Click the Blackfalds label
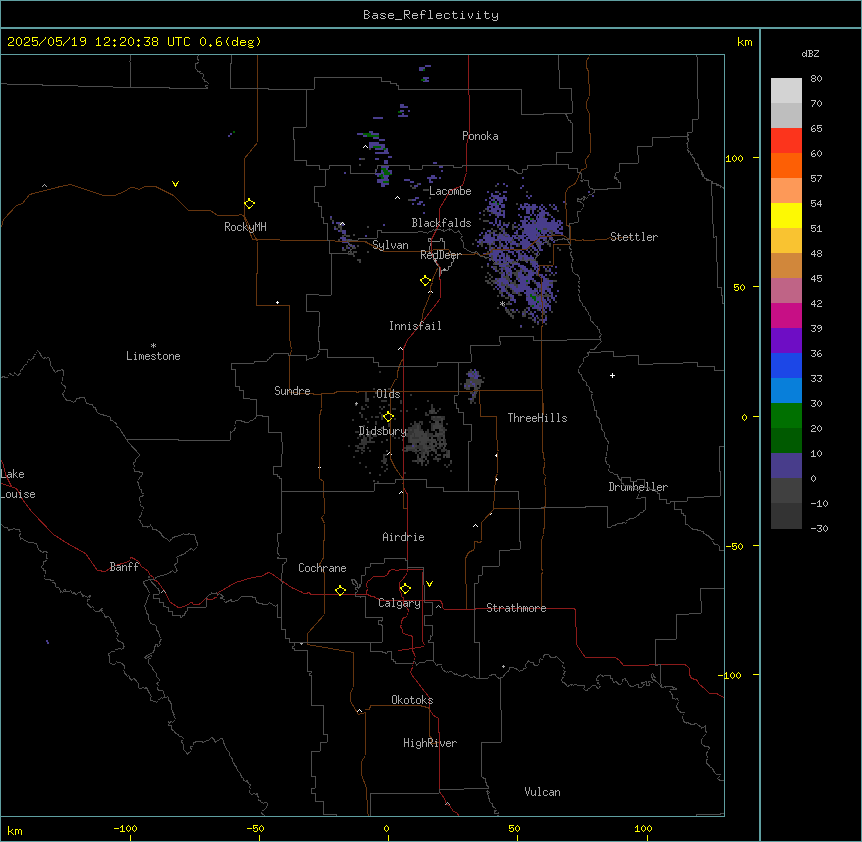Viewport: 862px width, 842px height. tap(441, 223)
